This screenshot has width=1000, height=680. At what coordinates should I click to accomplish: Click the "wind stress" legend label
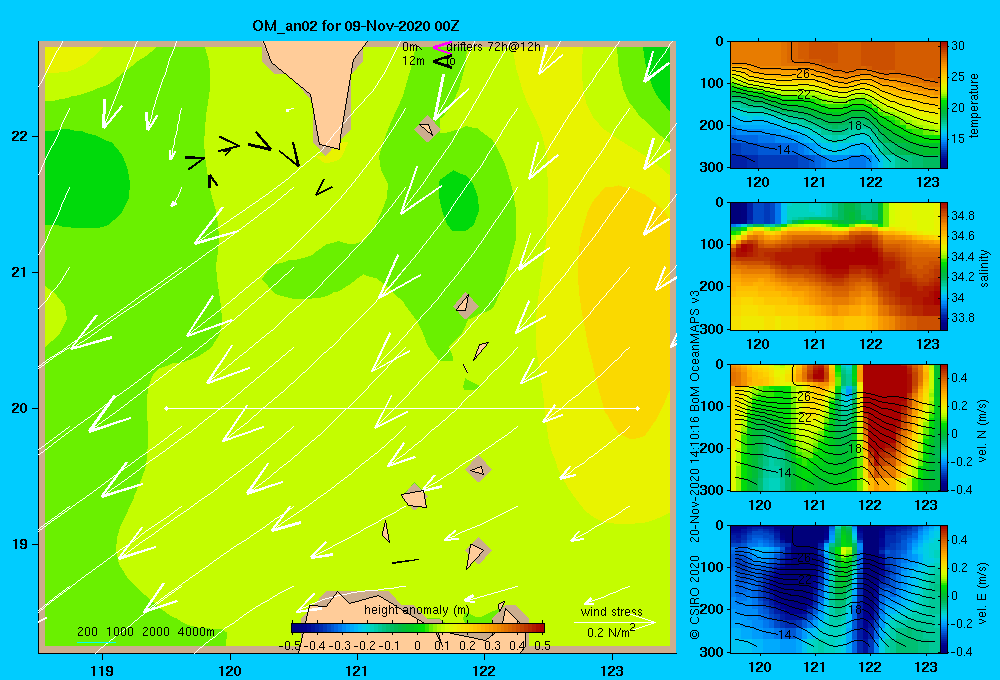612,611
